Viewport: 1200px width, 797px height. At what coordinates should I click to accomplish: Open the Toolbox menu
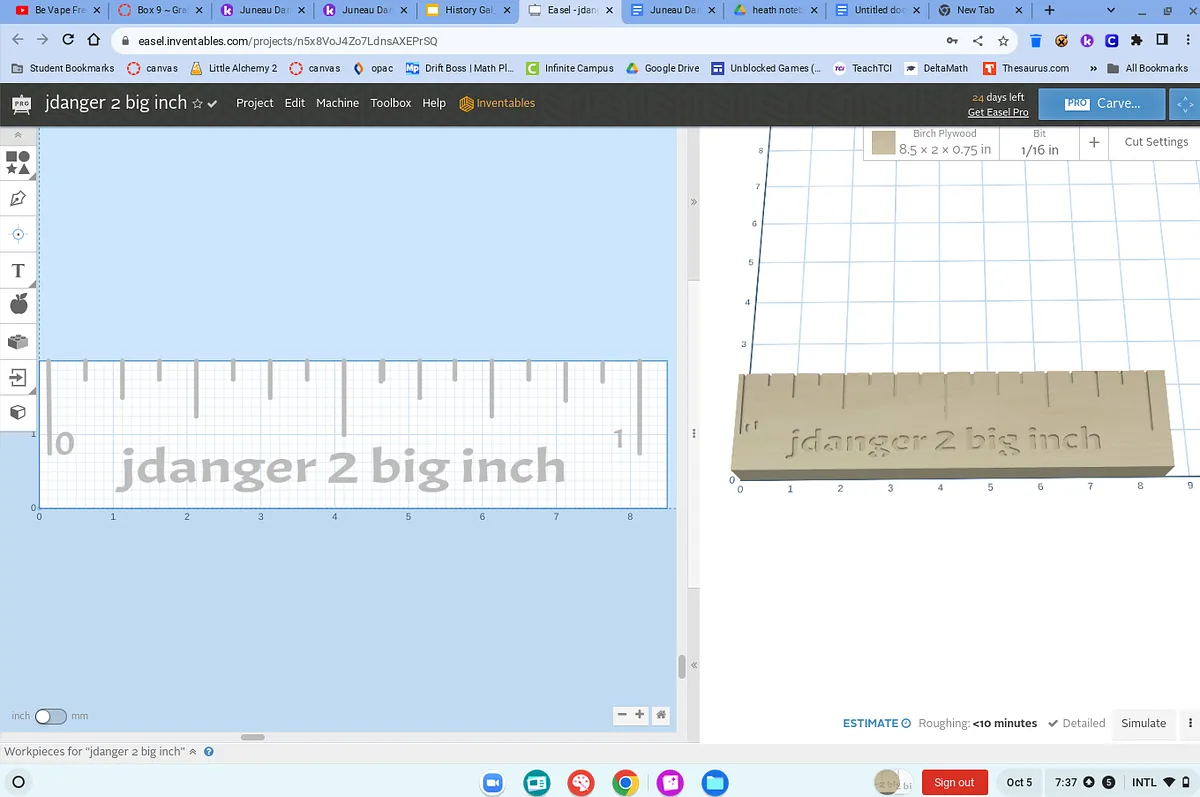[390, 103]
